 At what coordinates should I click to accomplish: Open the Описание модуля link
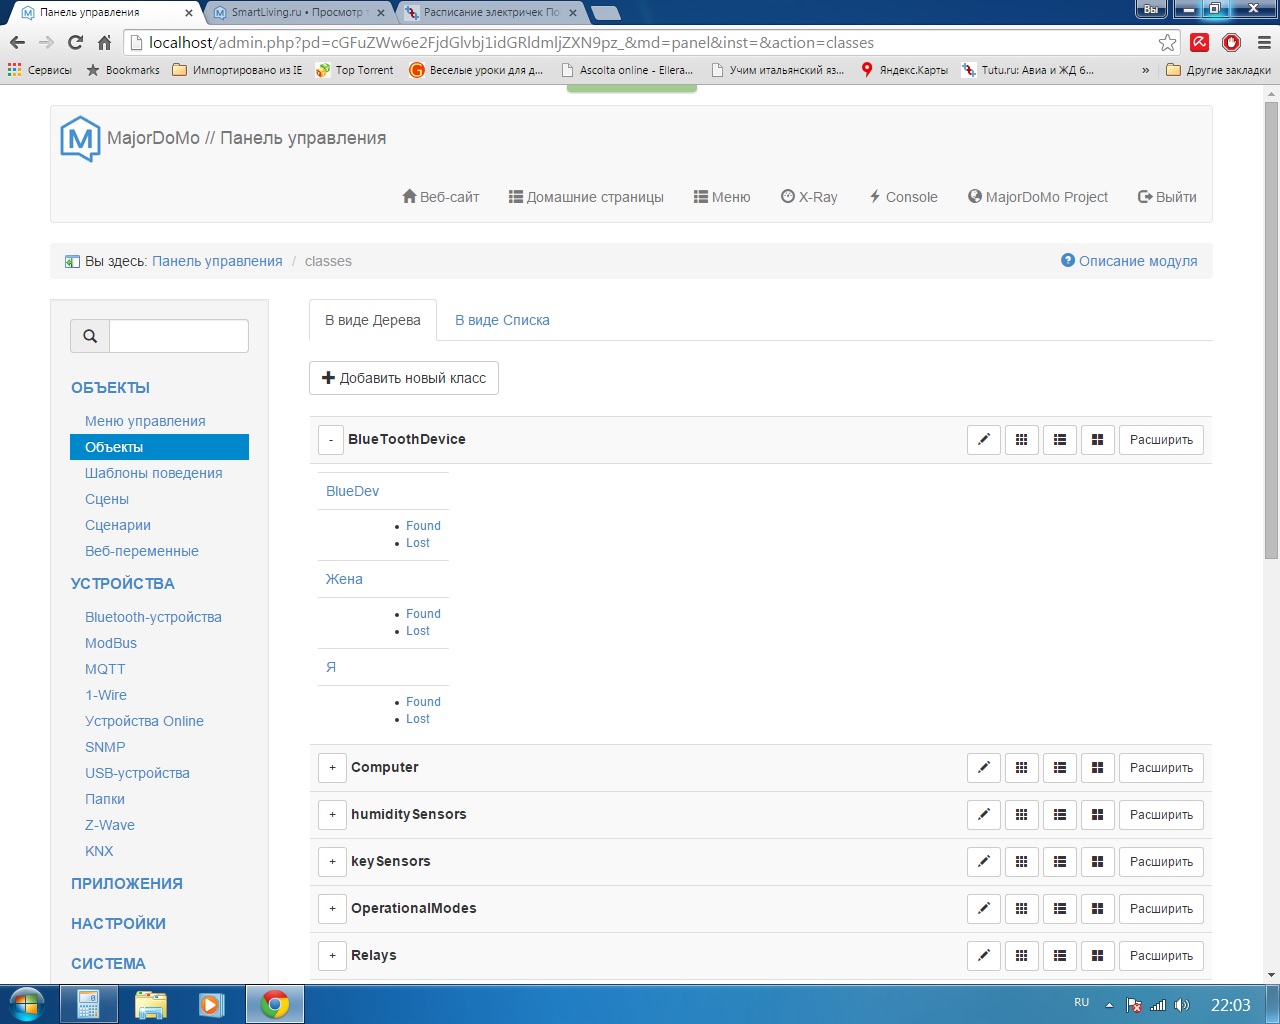click(x=1129, y=261)
